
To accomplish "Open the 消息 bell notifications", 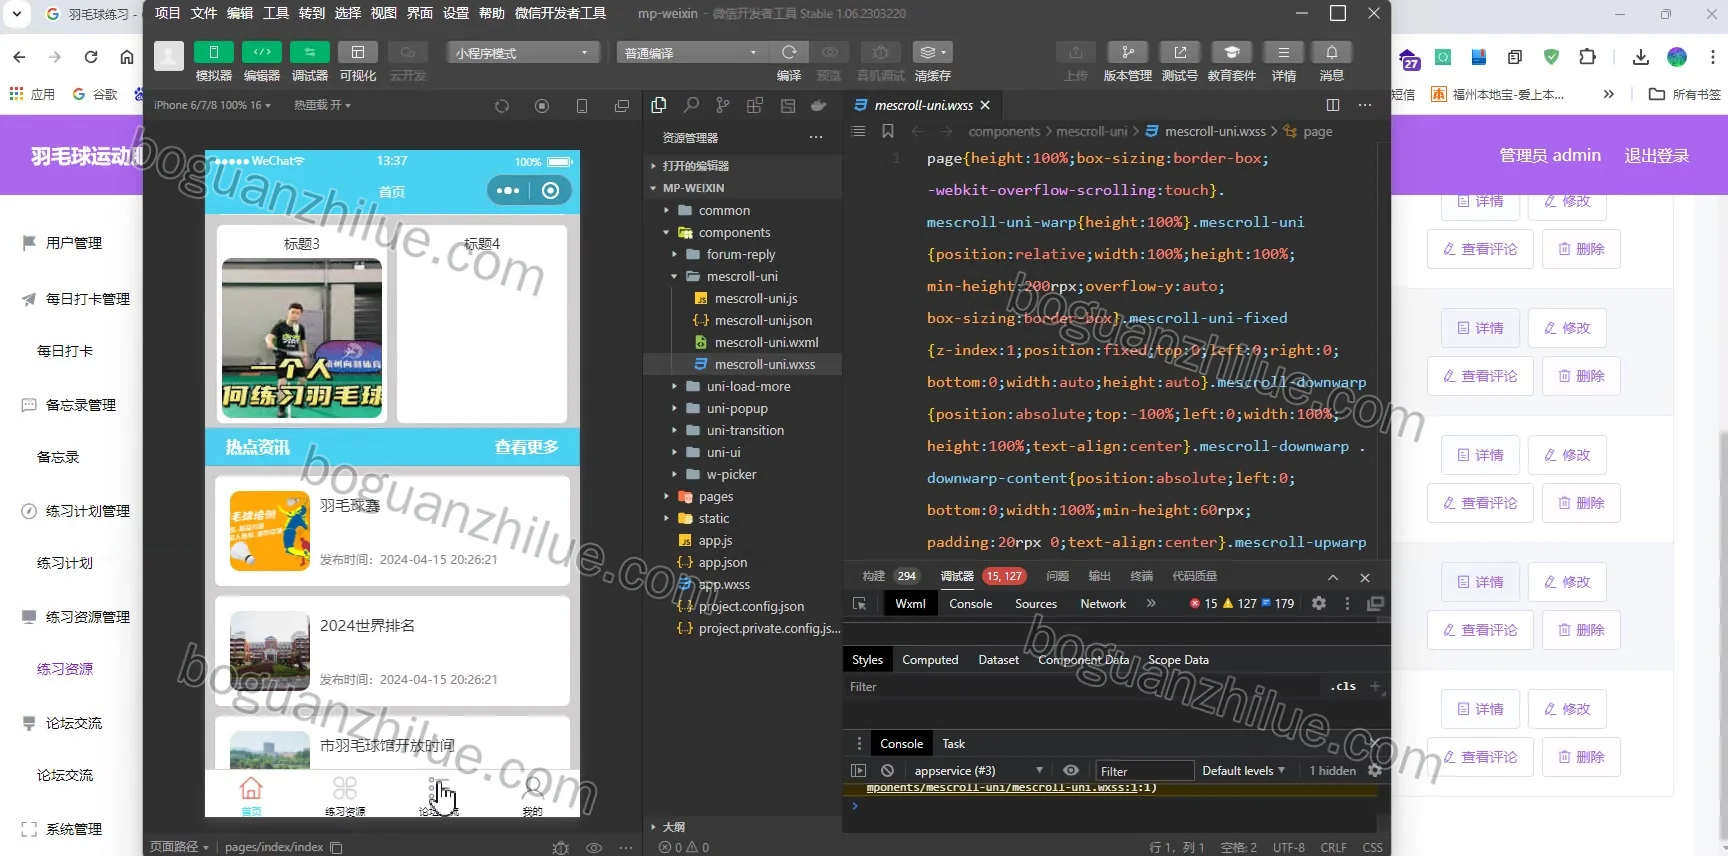I will tap(1331, 52).
